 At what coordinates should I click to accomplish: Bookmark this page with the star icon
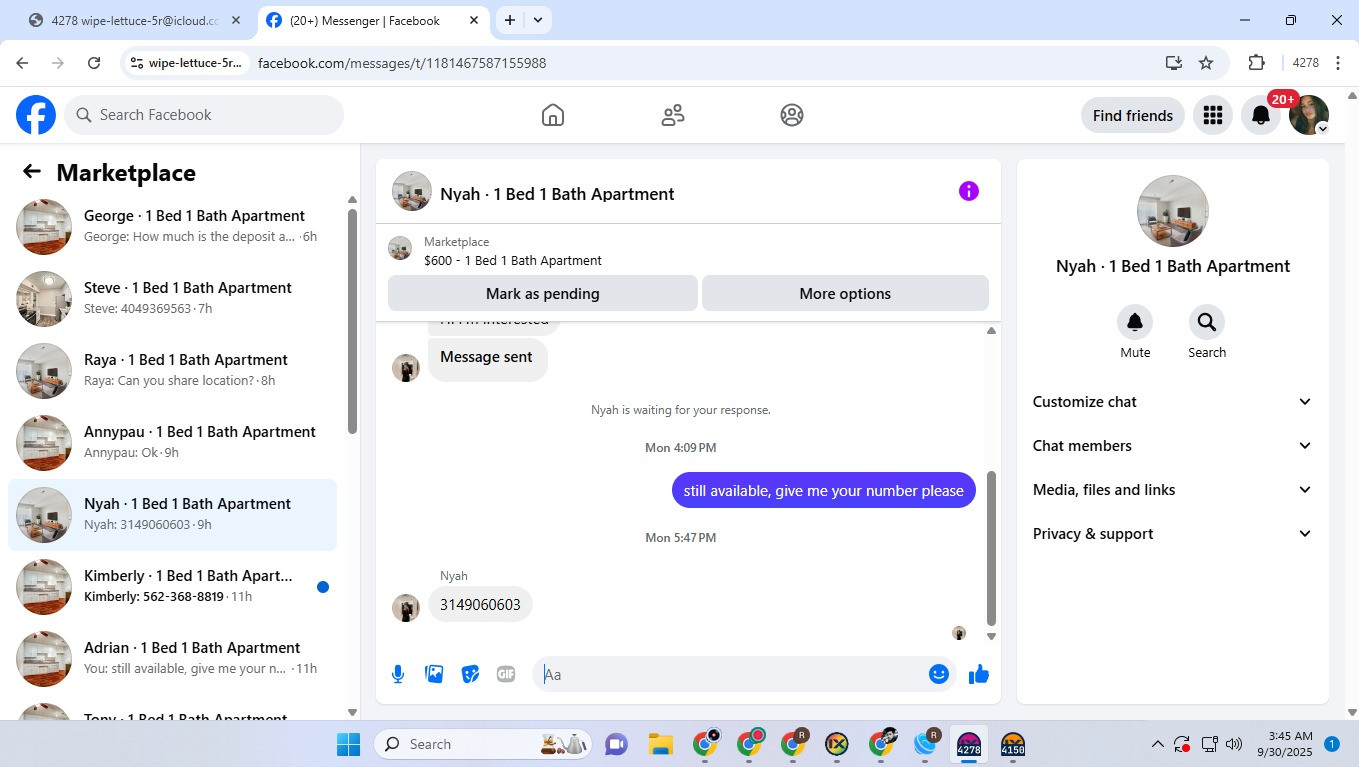click(1206, 63)
